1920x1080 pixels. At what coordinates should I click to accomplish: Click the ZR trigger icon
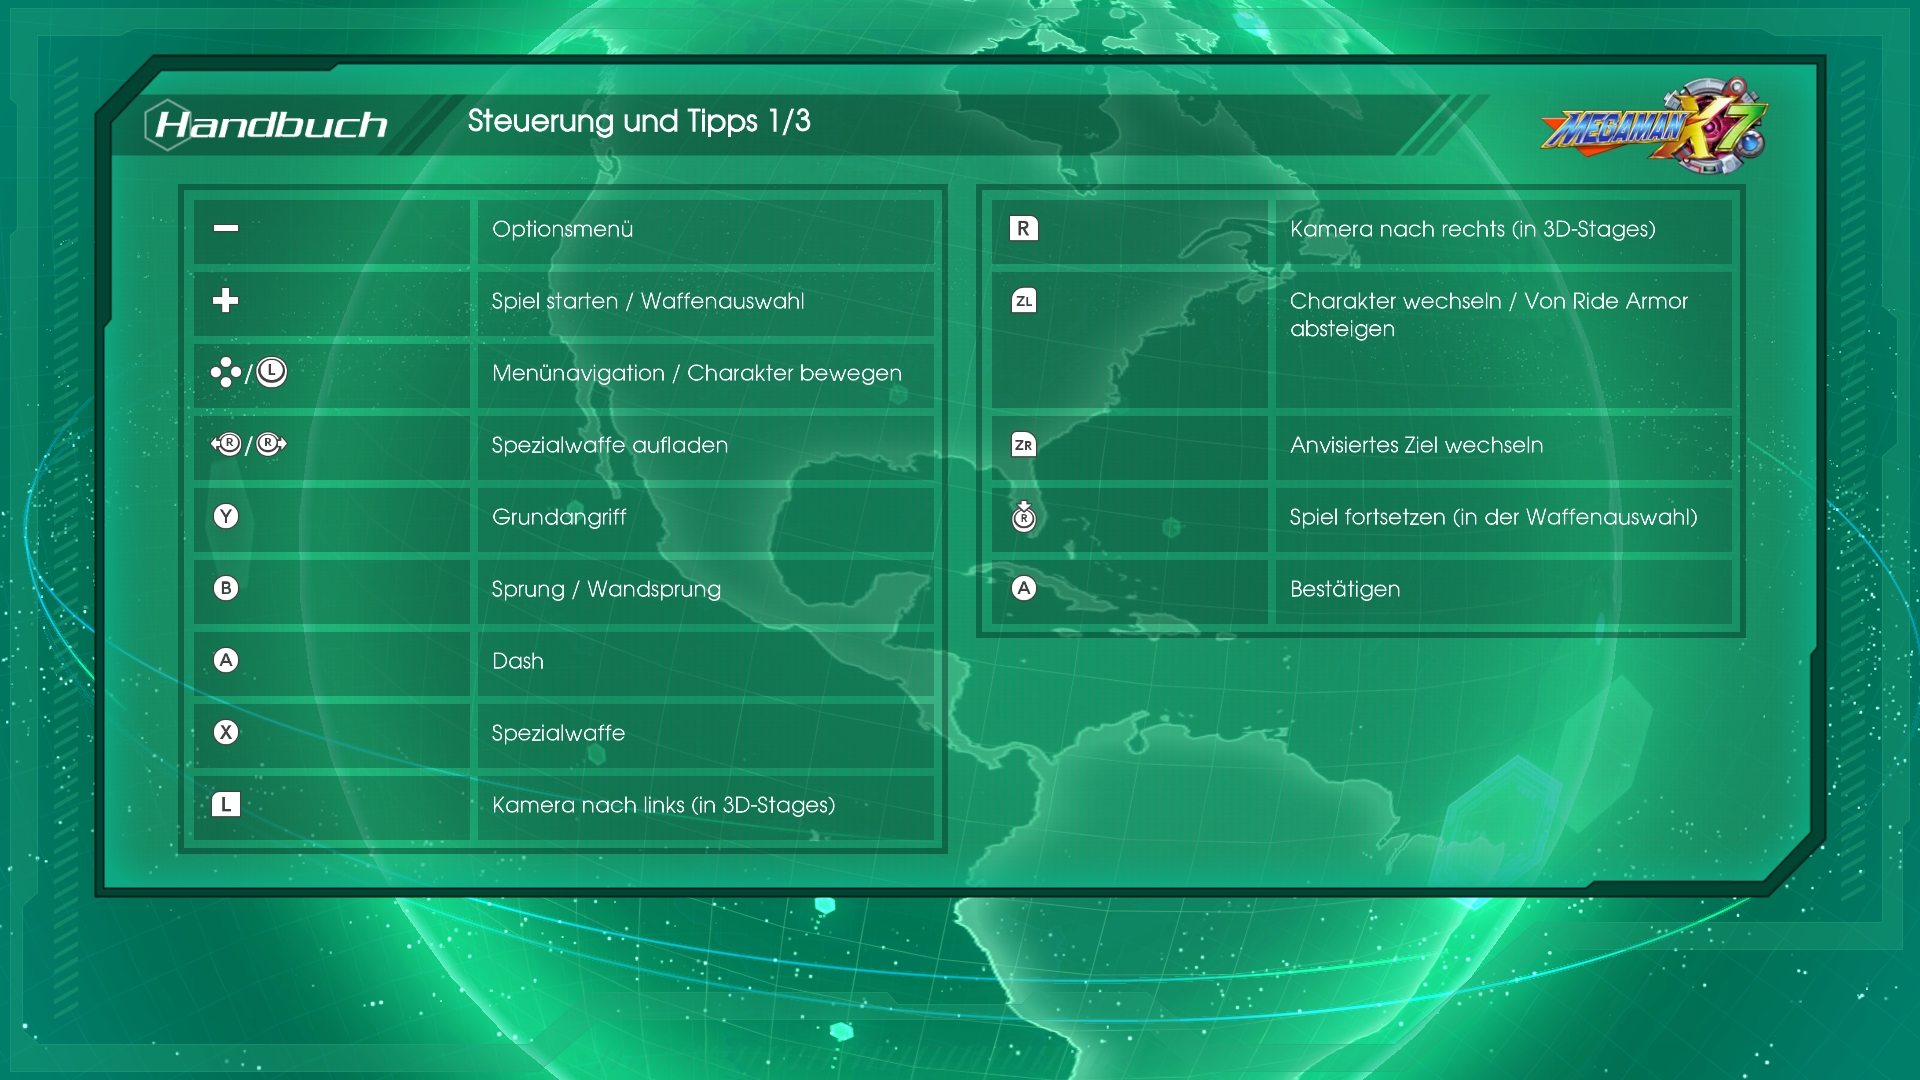pos(1023,444)
